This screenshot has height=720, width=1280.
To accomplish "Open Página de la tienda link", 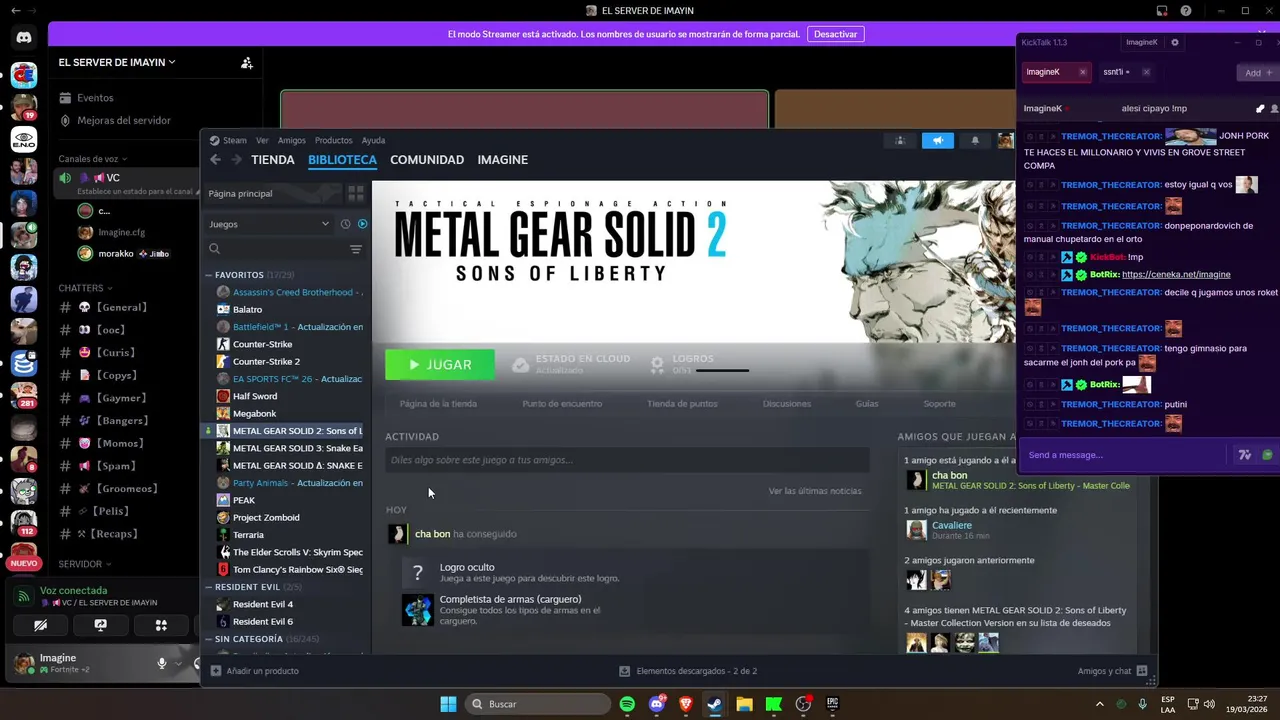I will [x=438, y=404].
